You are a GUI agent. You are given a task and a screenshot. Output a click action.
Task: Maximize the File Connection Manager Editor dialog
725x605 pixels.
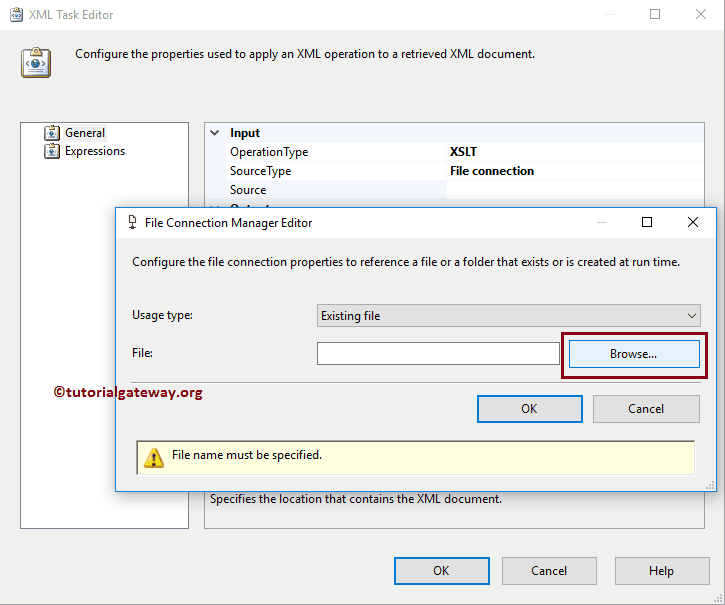click(x=647, y=222)
